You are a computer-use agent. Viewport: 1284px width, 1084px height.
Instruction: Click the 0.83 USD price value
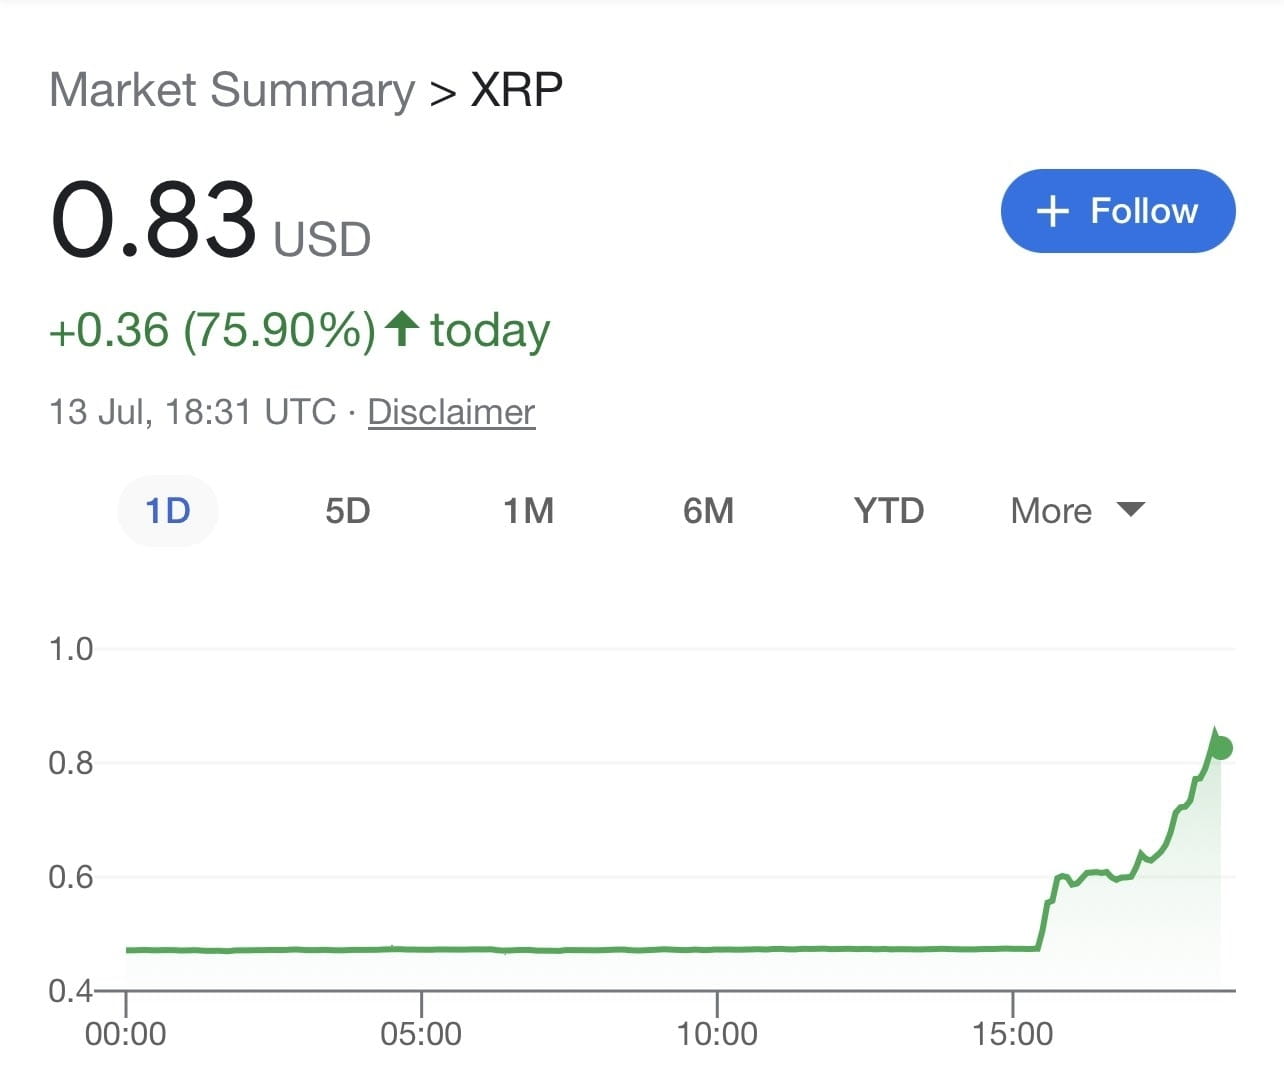[x=153, y=219]
